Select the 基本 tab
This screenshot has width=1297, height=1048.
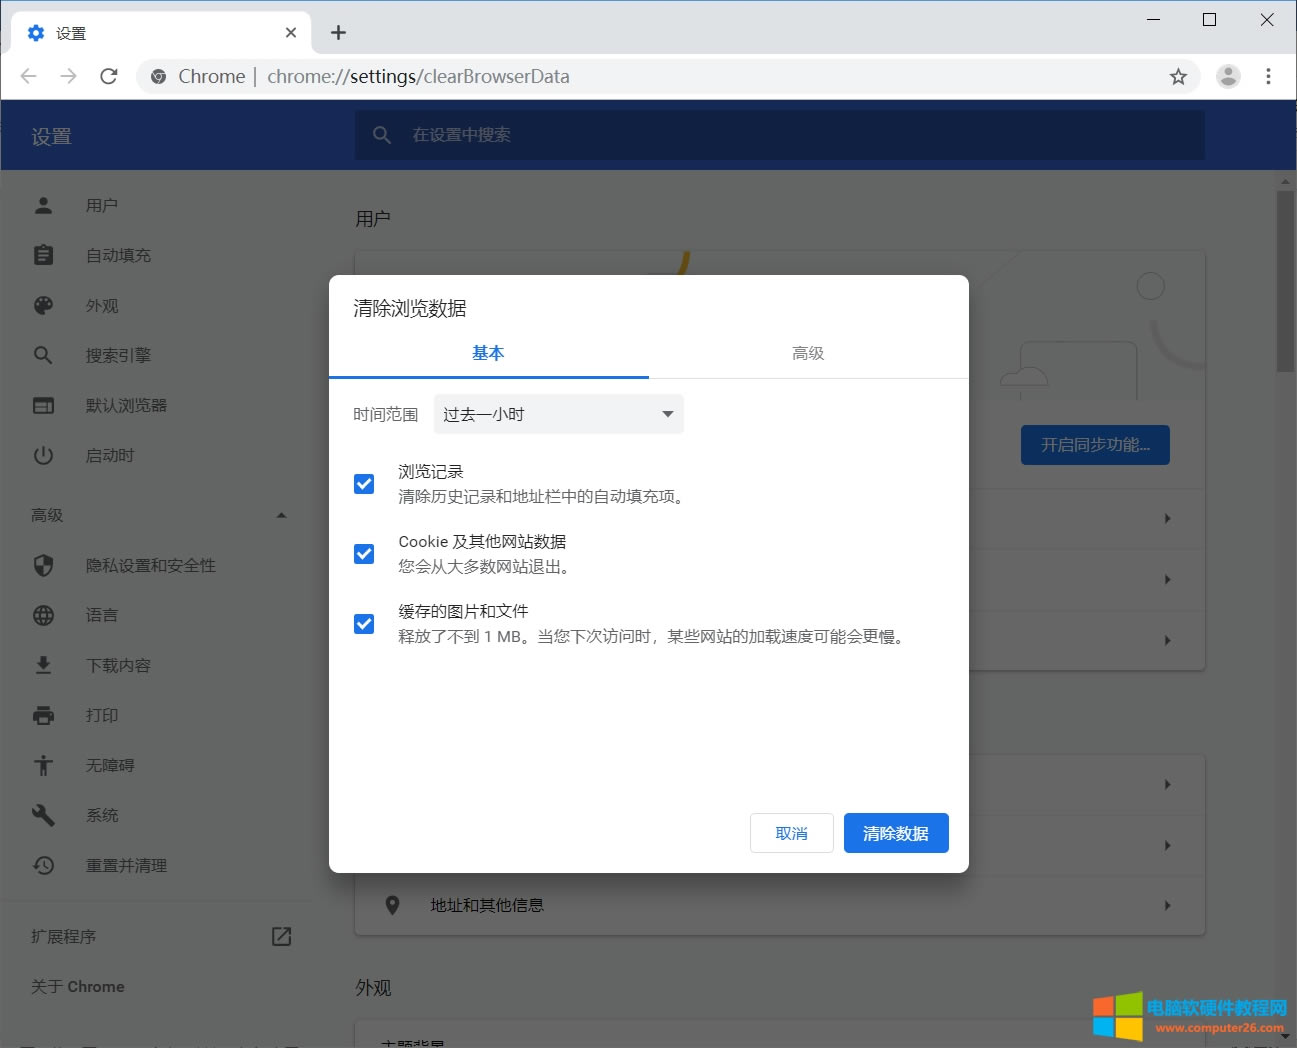488,353
